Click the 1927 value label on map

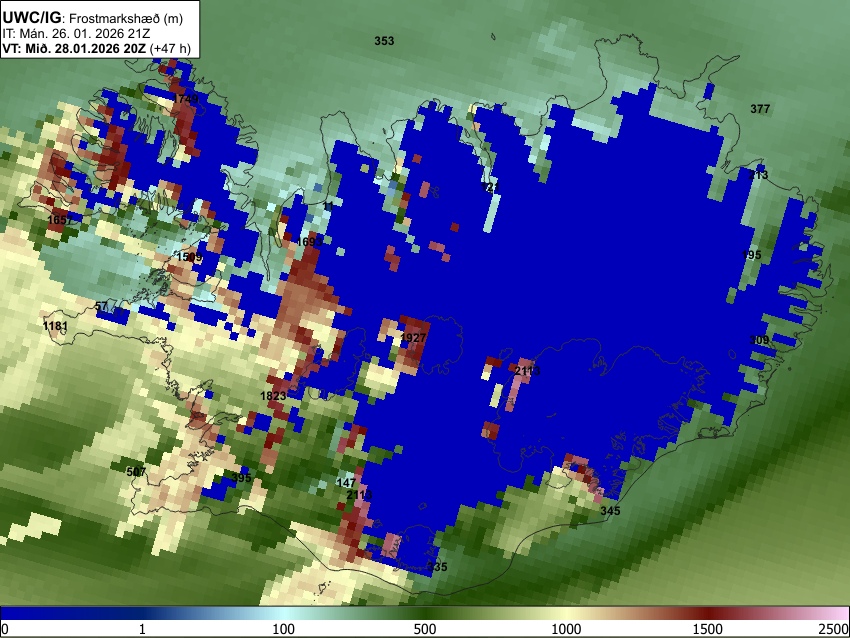click(x=413, y=338)
